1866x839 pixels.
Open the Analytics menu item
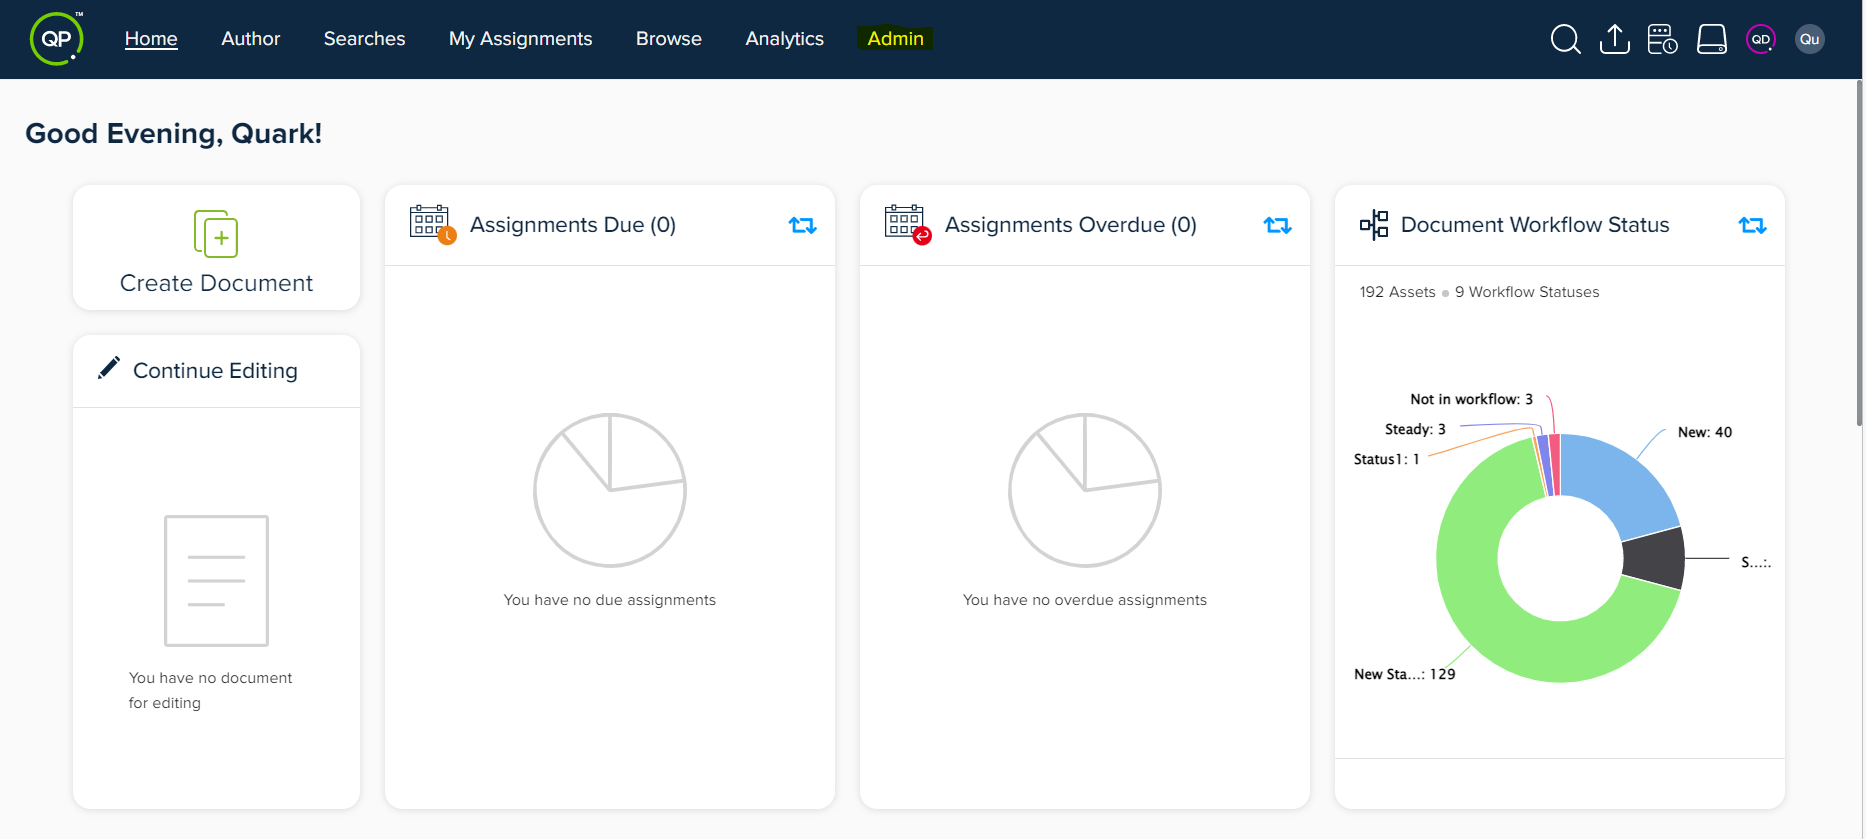click(x=784, y=39)
